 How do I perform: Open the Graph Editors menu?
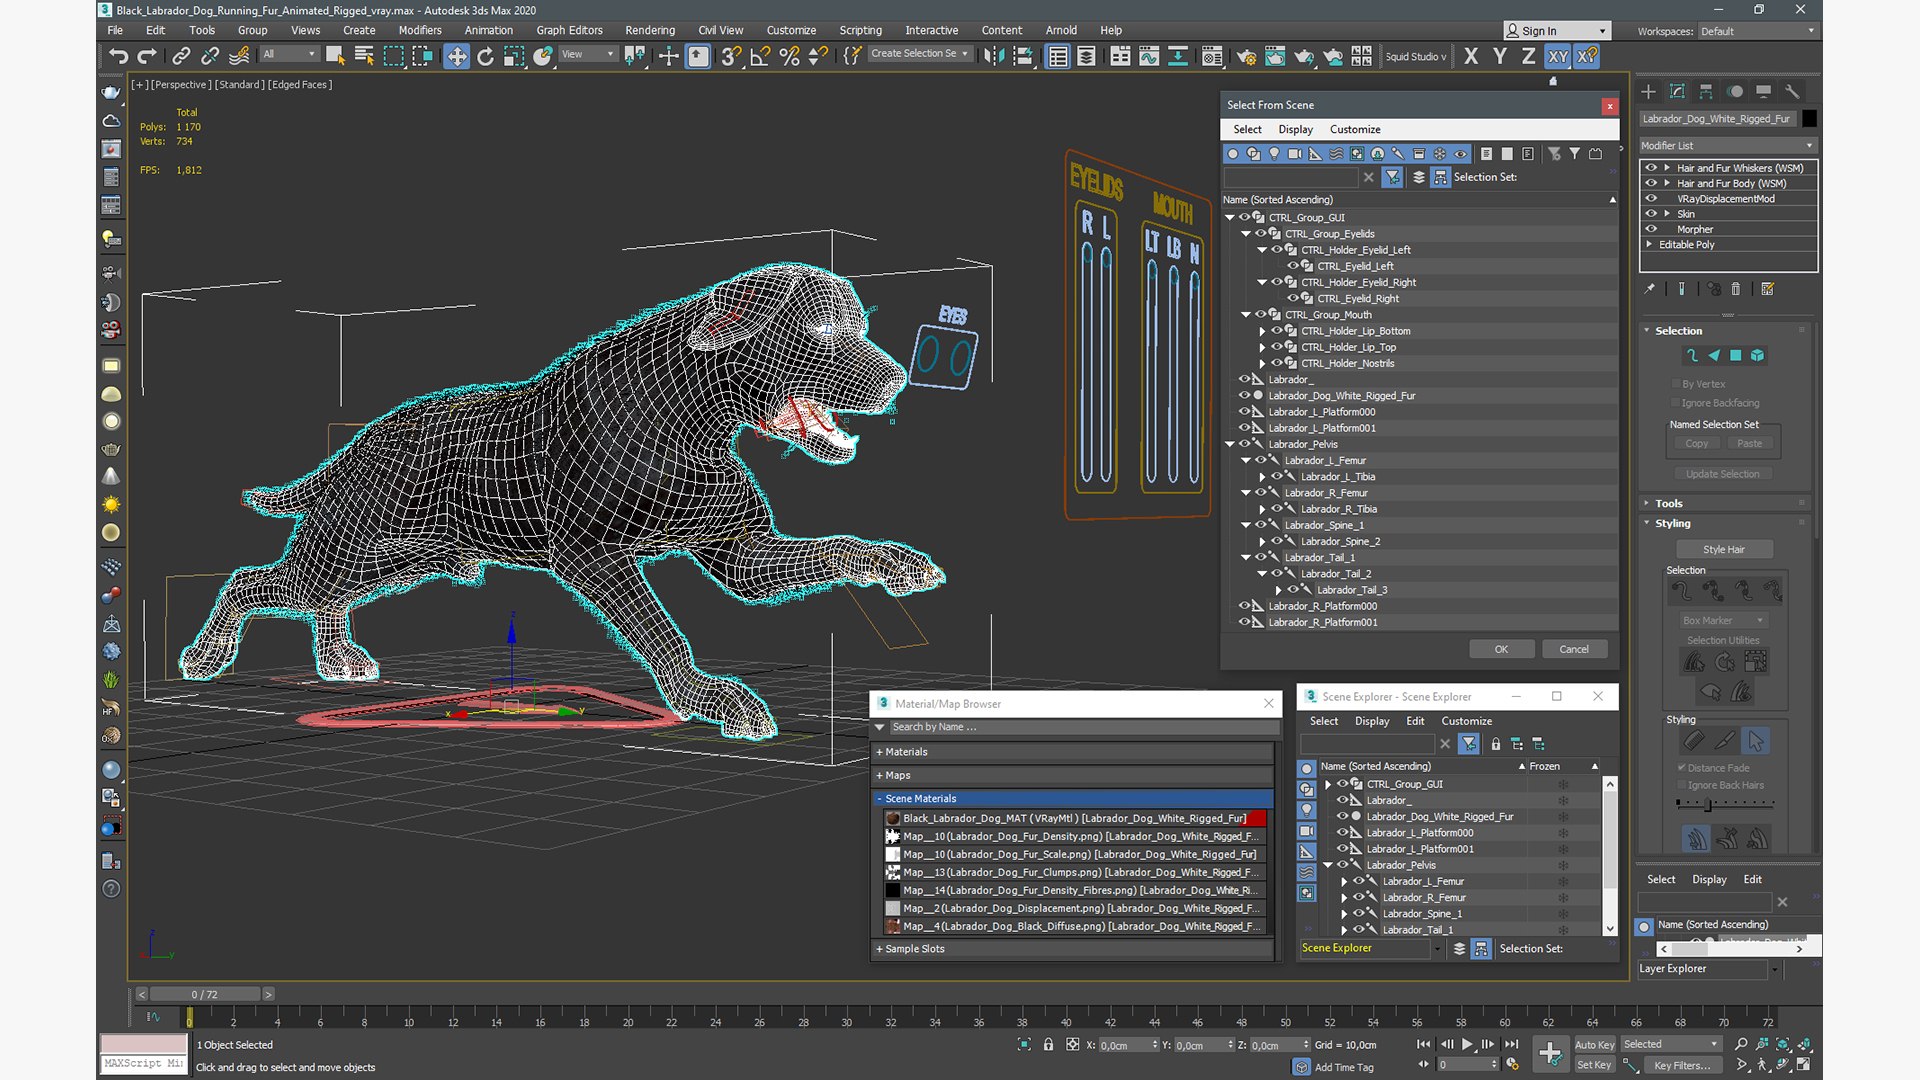click(569, 30)
